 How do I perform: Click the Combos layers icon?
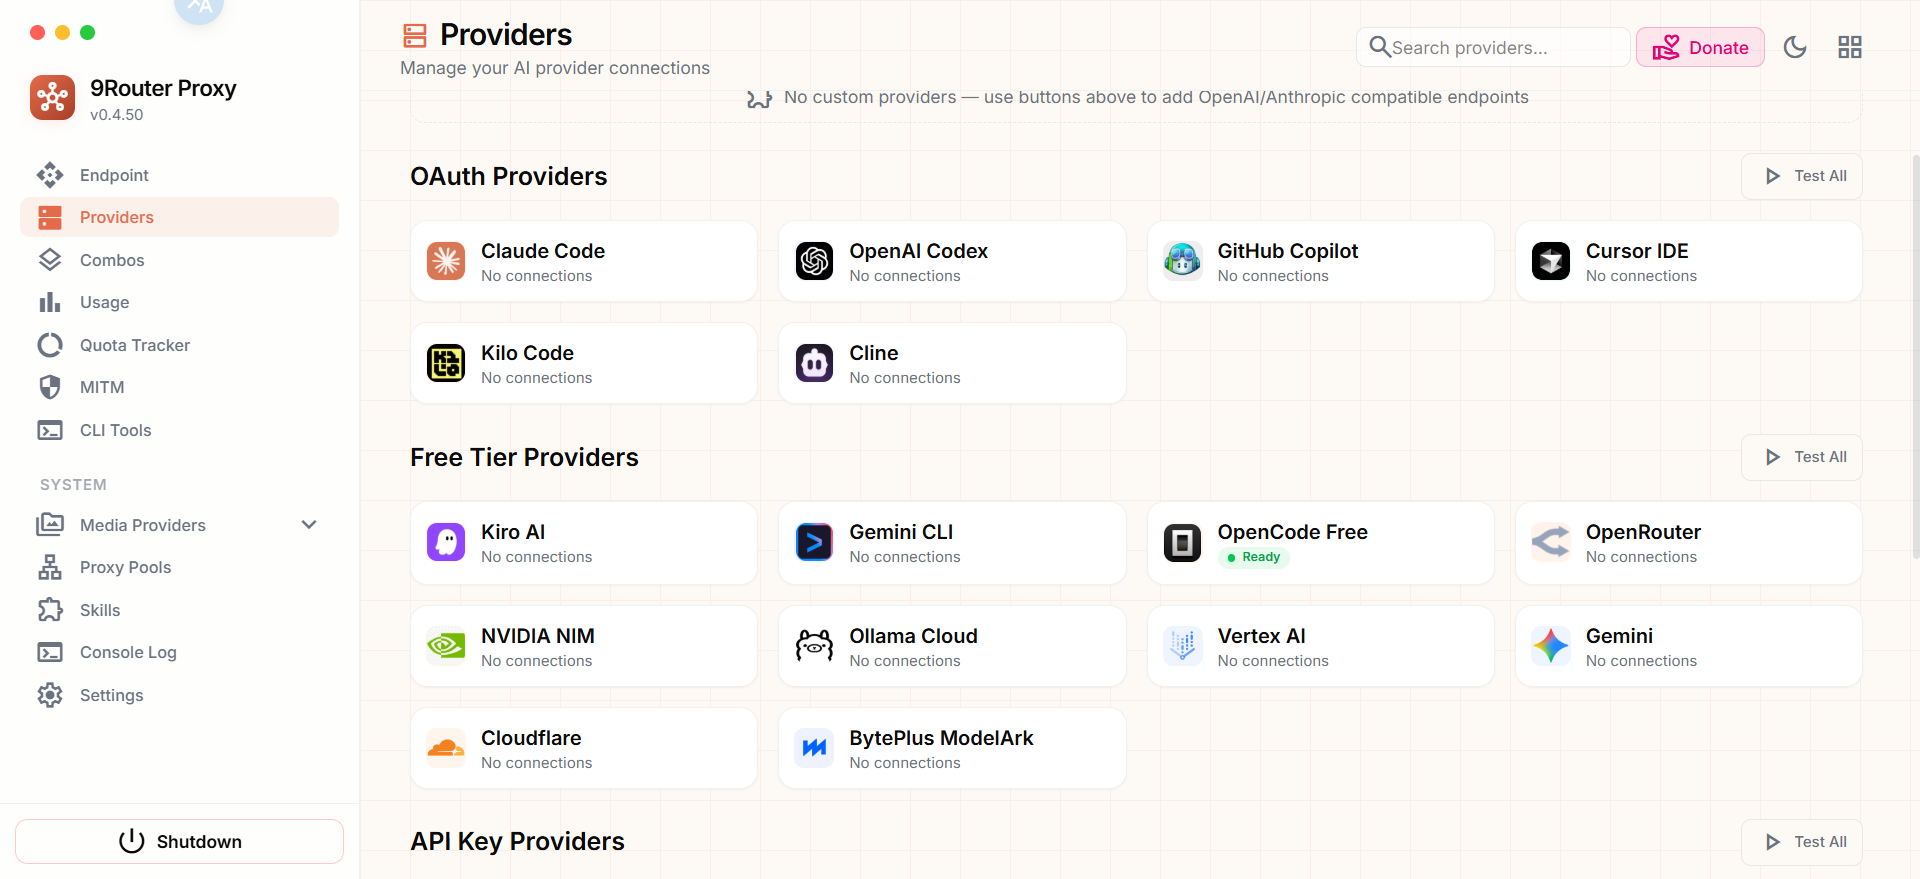(50, 260)
